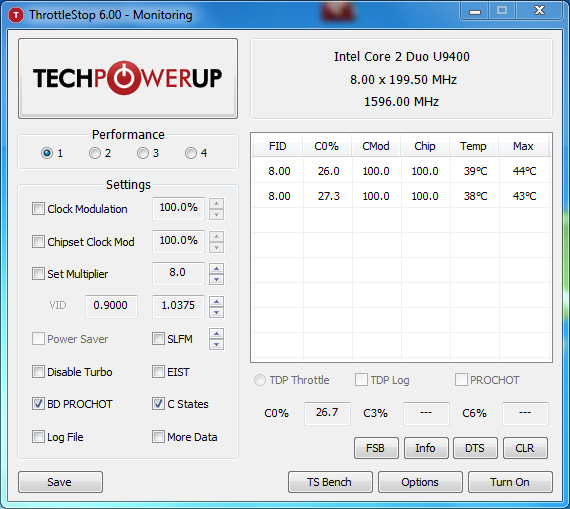Click the C0% 26.7 readout field
The image size is (570, 509).
[327, 413]
